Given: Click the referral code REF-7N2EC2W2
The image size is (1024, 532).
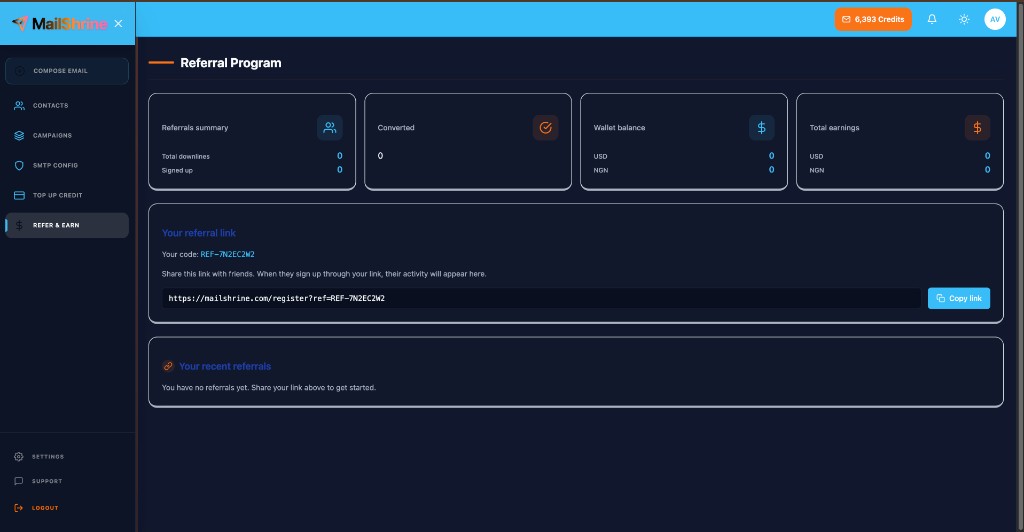Looking at the screenshot, I should [227, 255].
